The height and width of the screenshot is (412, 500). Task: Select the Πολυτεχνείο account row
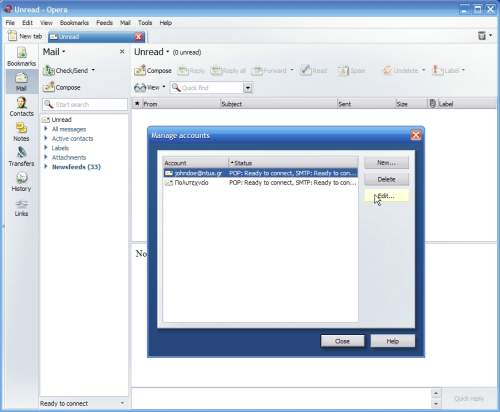tap(260, 183)
